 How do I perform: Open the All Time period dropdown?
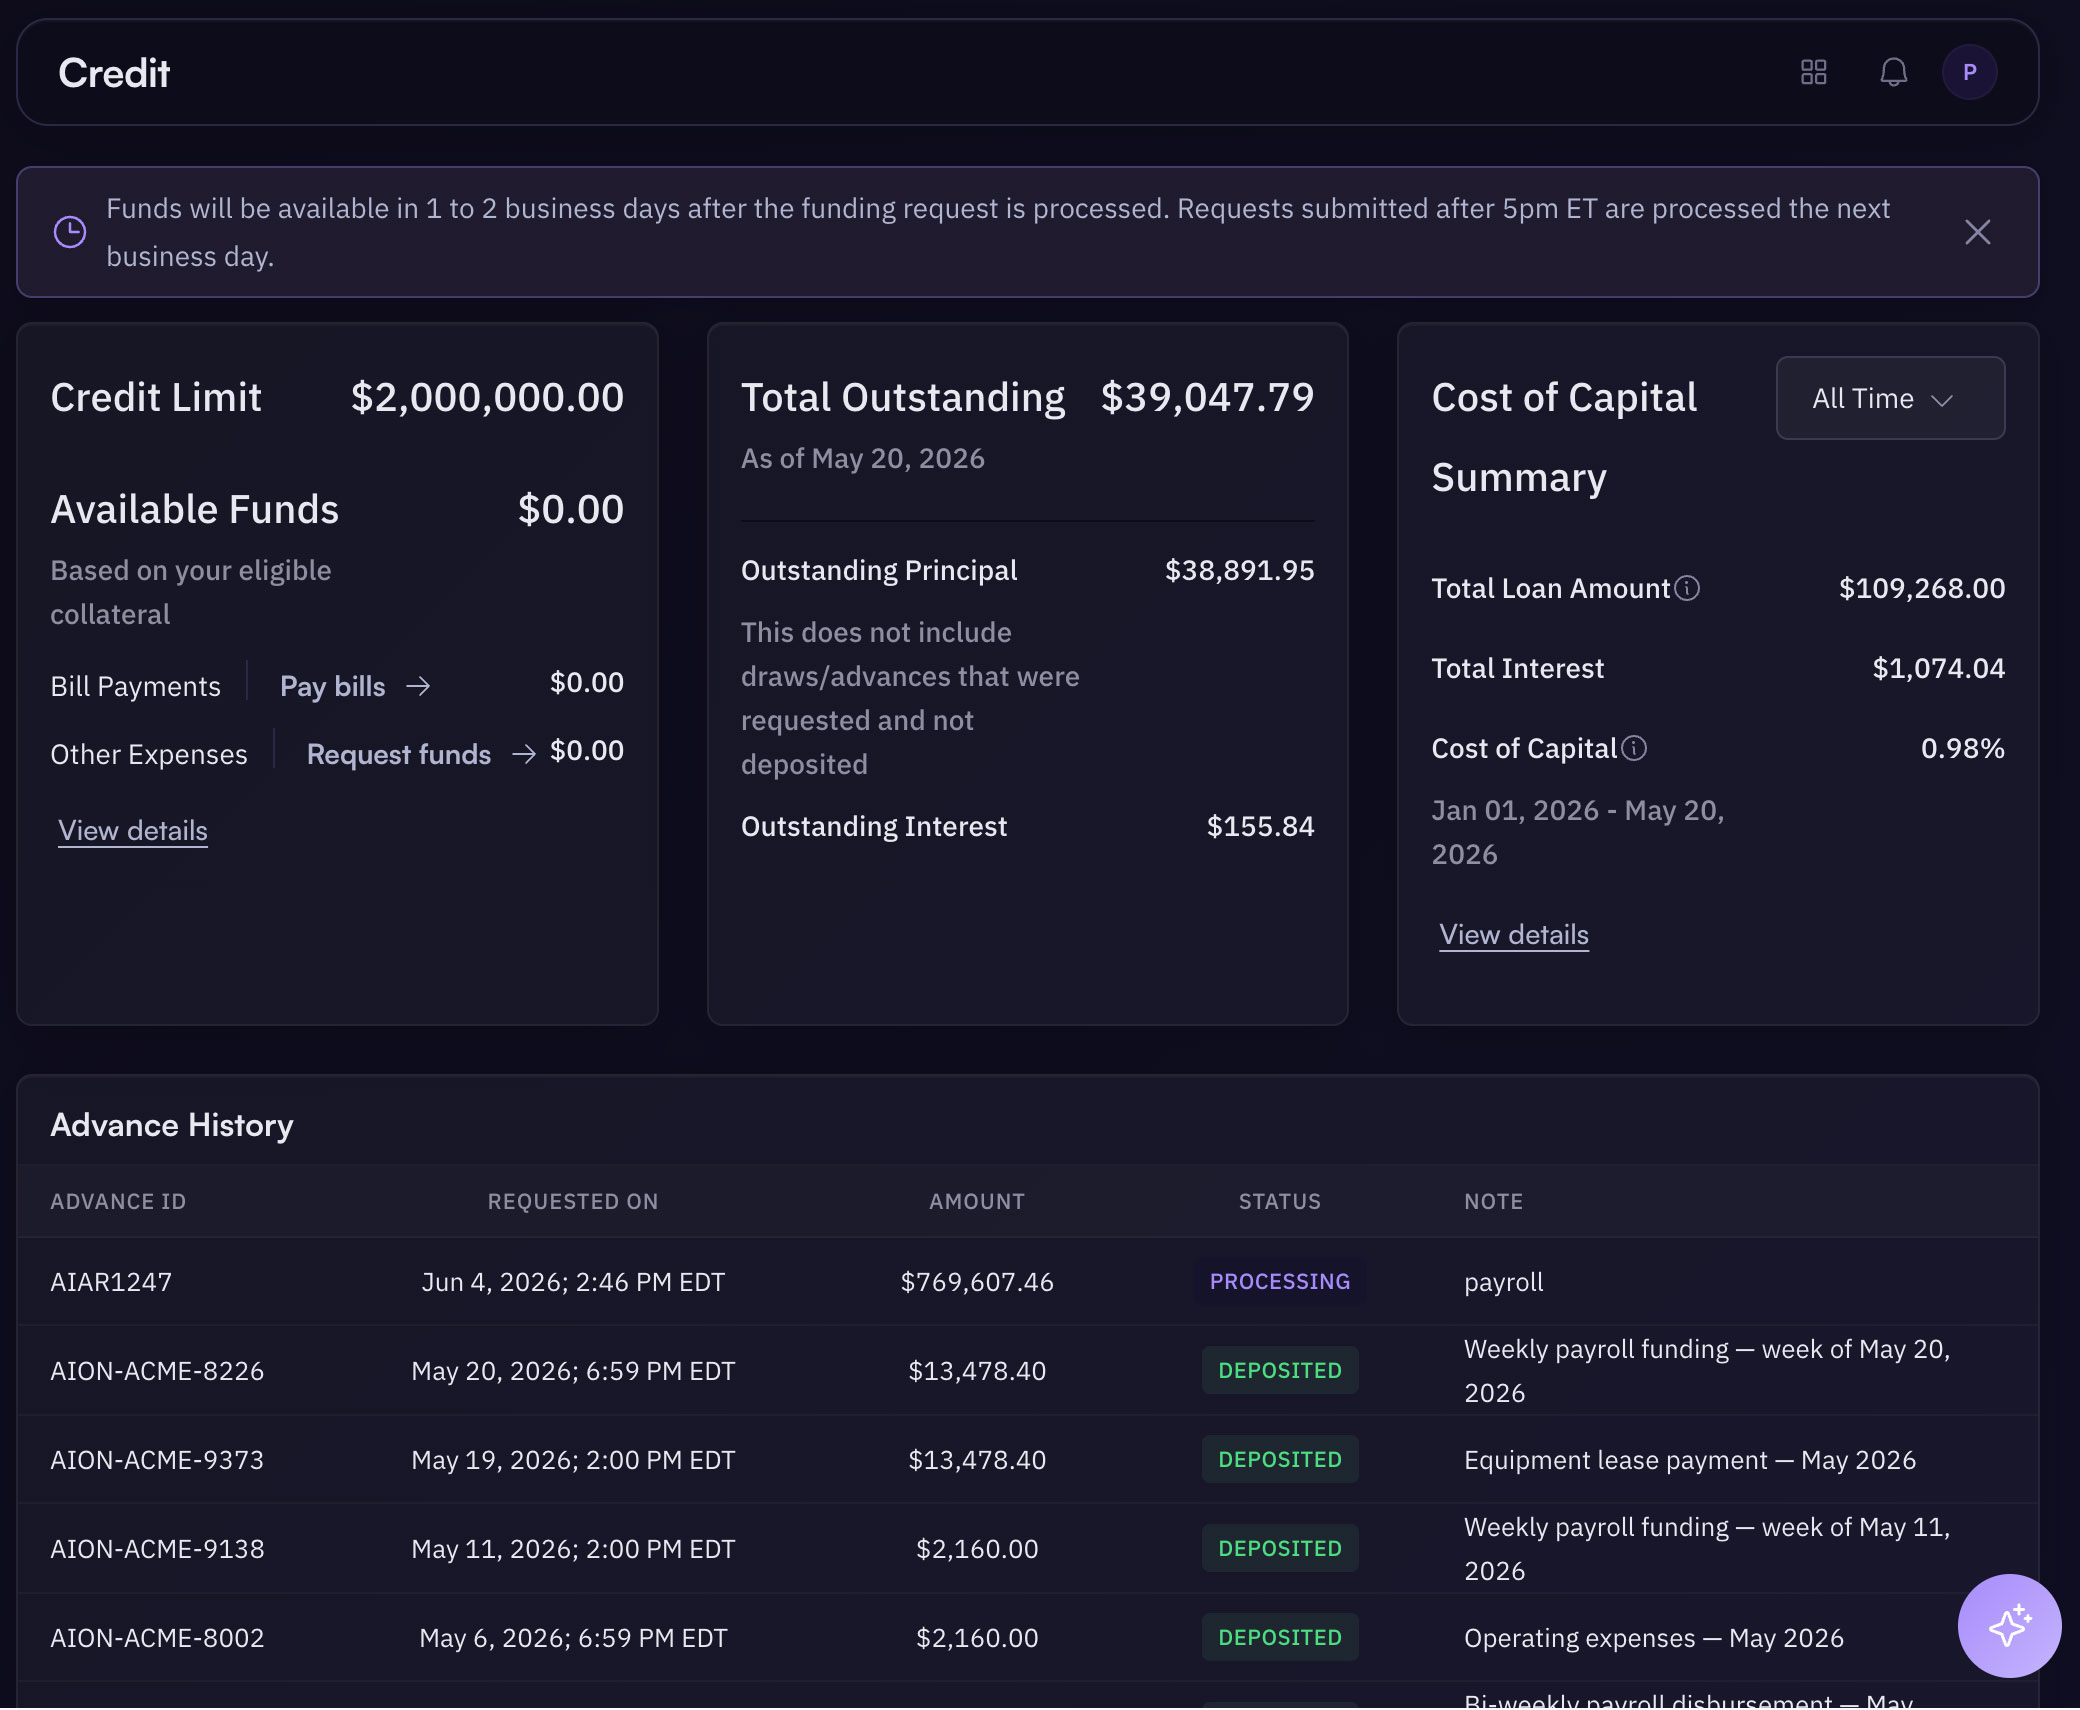(1890, 398)
